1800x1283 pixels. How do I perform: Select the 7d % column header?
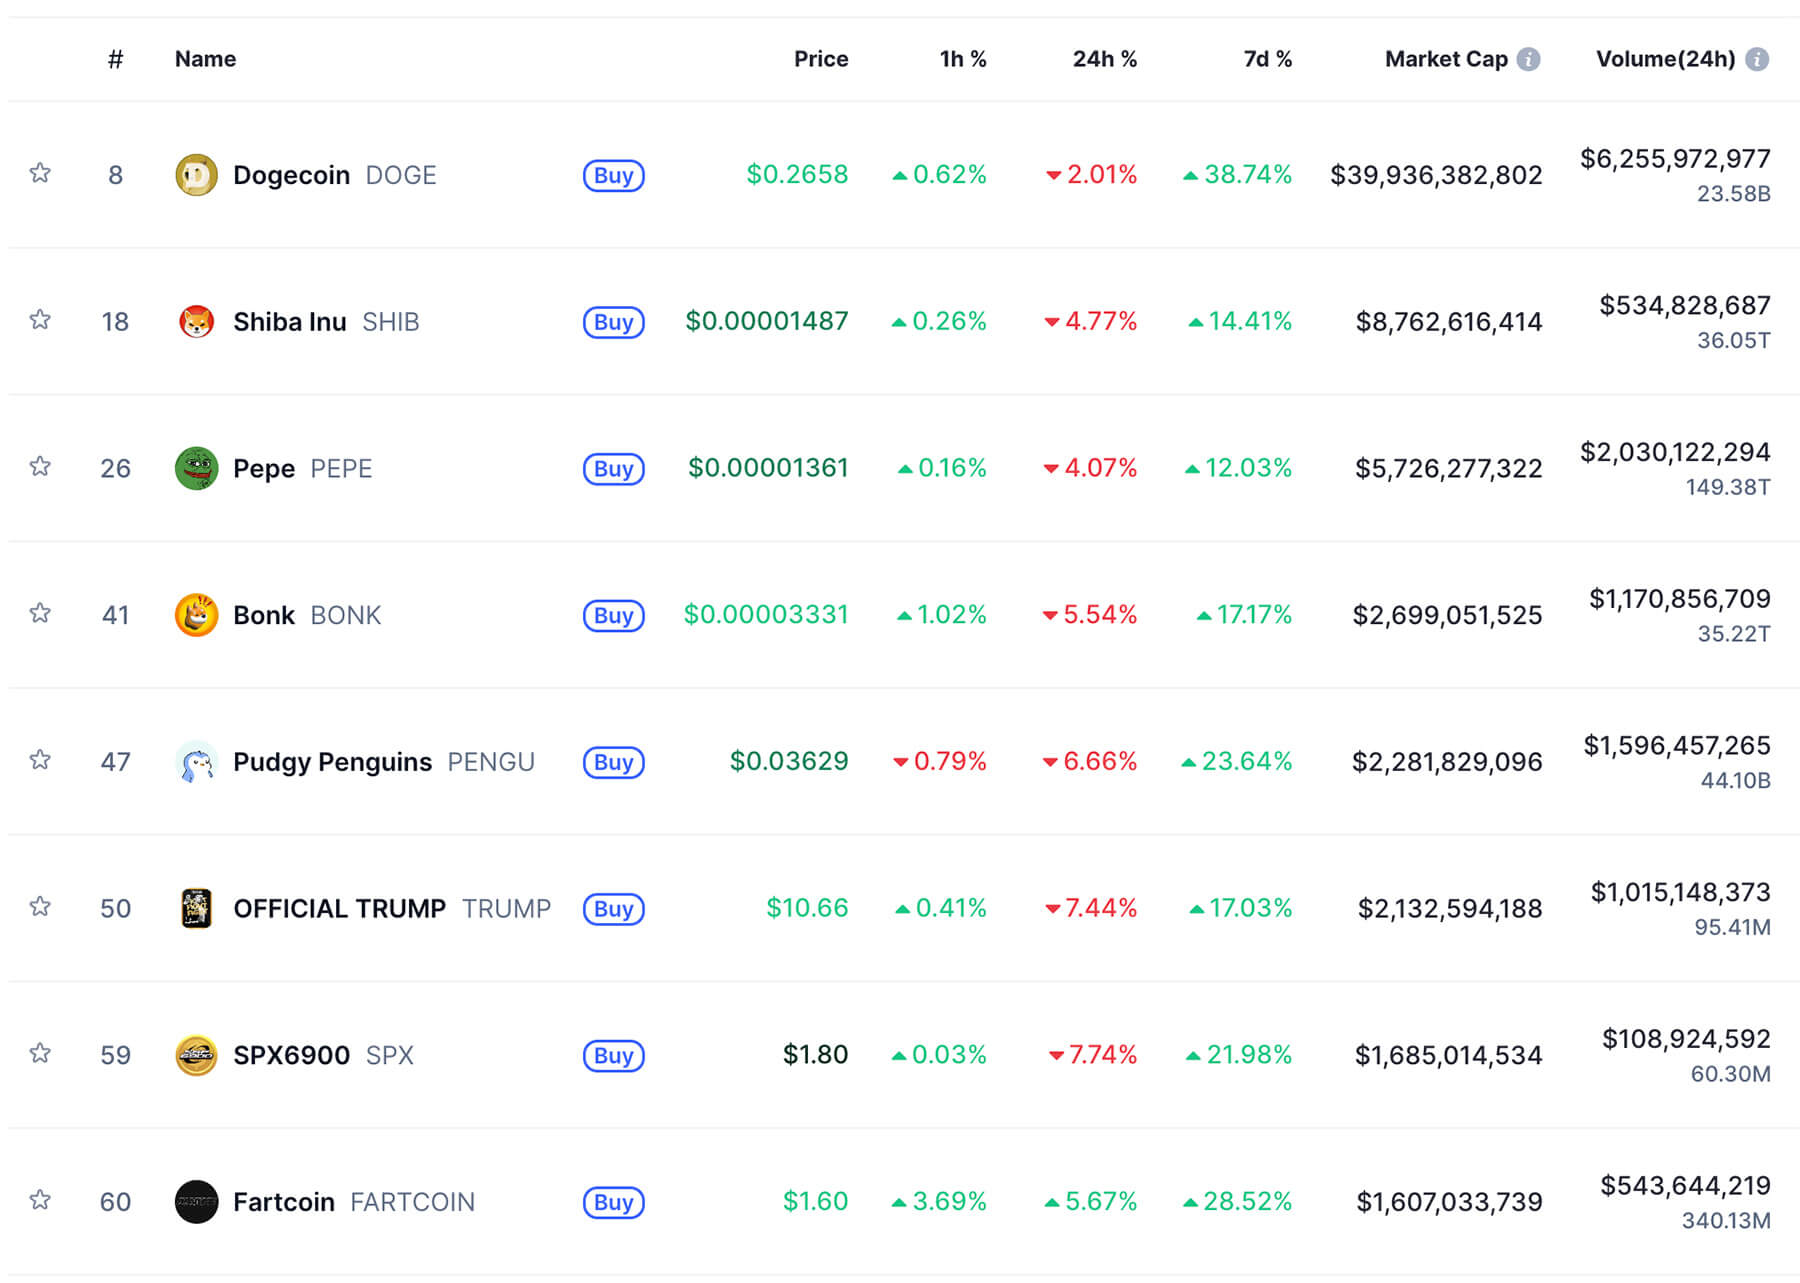tap(1266, 58)
